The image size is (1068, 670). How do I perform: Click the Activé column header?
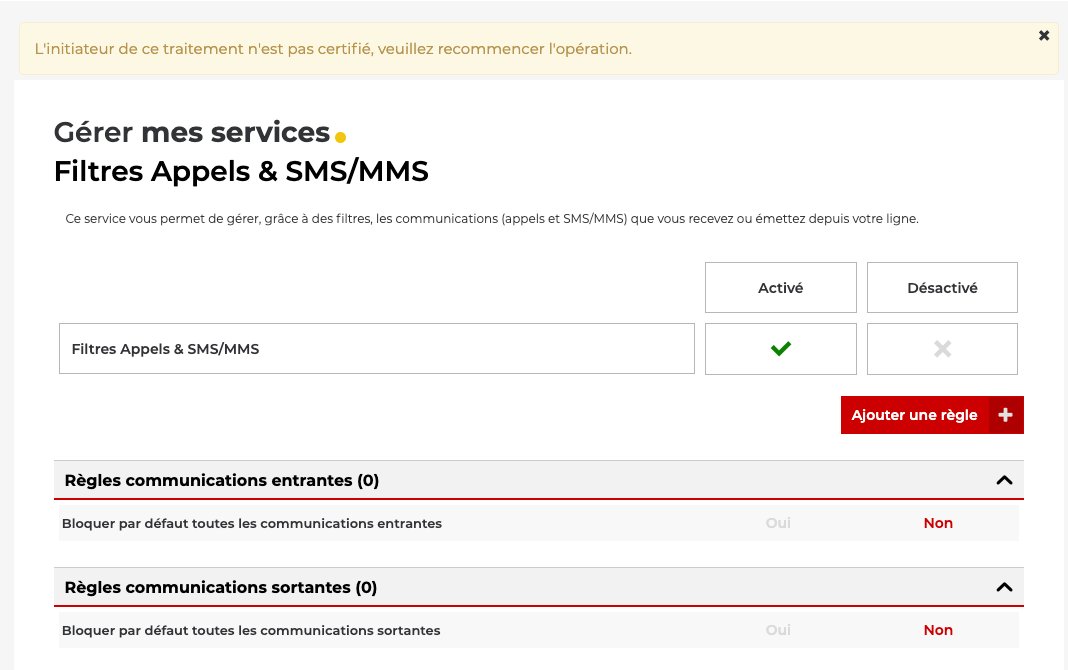pos(781,287)
